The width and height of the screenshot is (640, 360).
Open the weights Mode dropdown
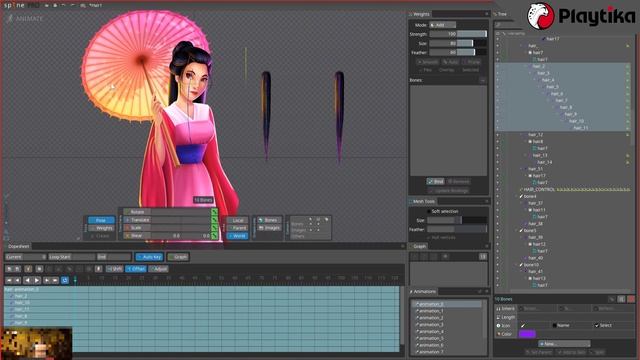pyautogui.click(x=442, y=25)
